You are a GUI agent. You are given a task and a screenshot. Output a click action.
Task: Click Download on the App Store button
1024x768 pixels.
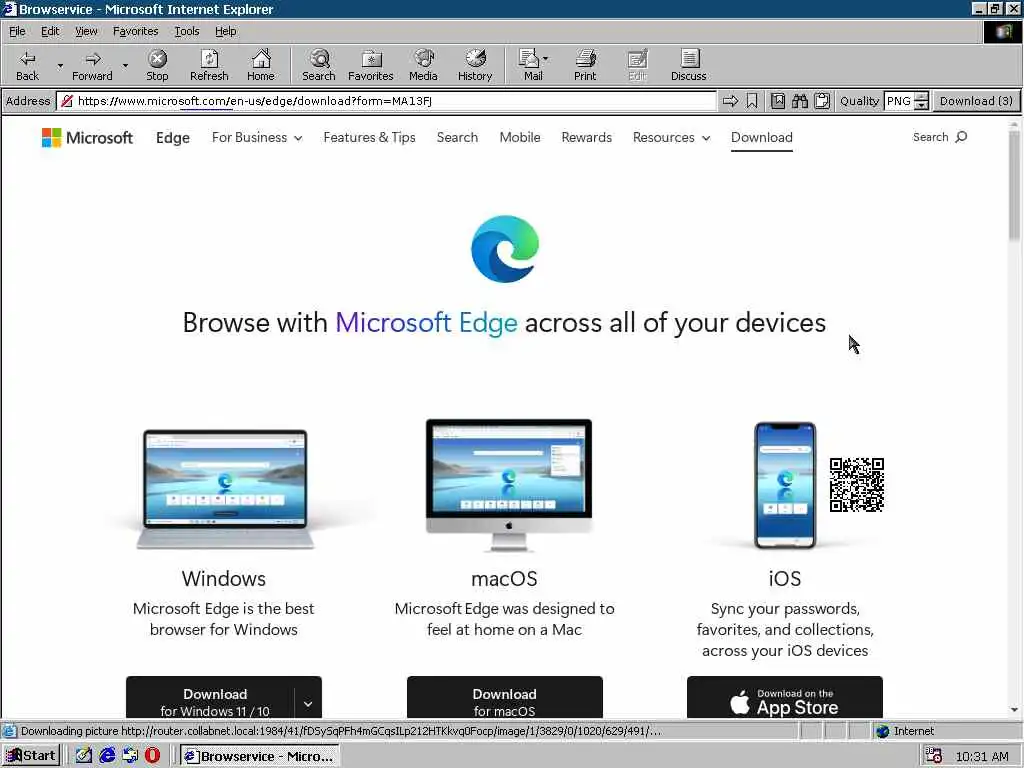tap(785, 697)
